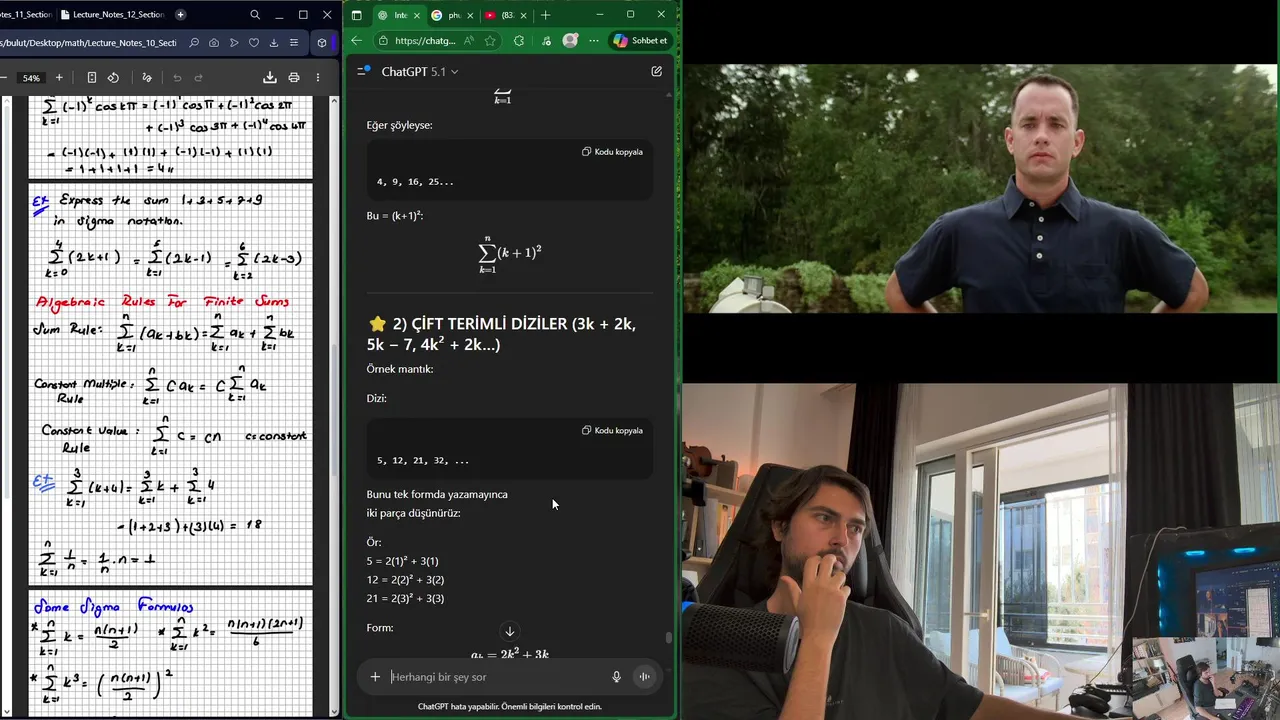1280x720 pixels.
Task: Bookmark the PDF with the heart icon
Action: click(254, 43)
